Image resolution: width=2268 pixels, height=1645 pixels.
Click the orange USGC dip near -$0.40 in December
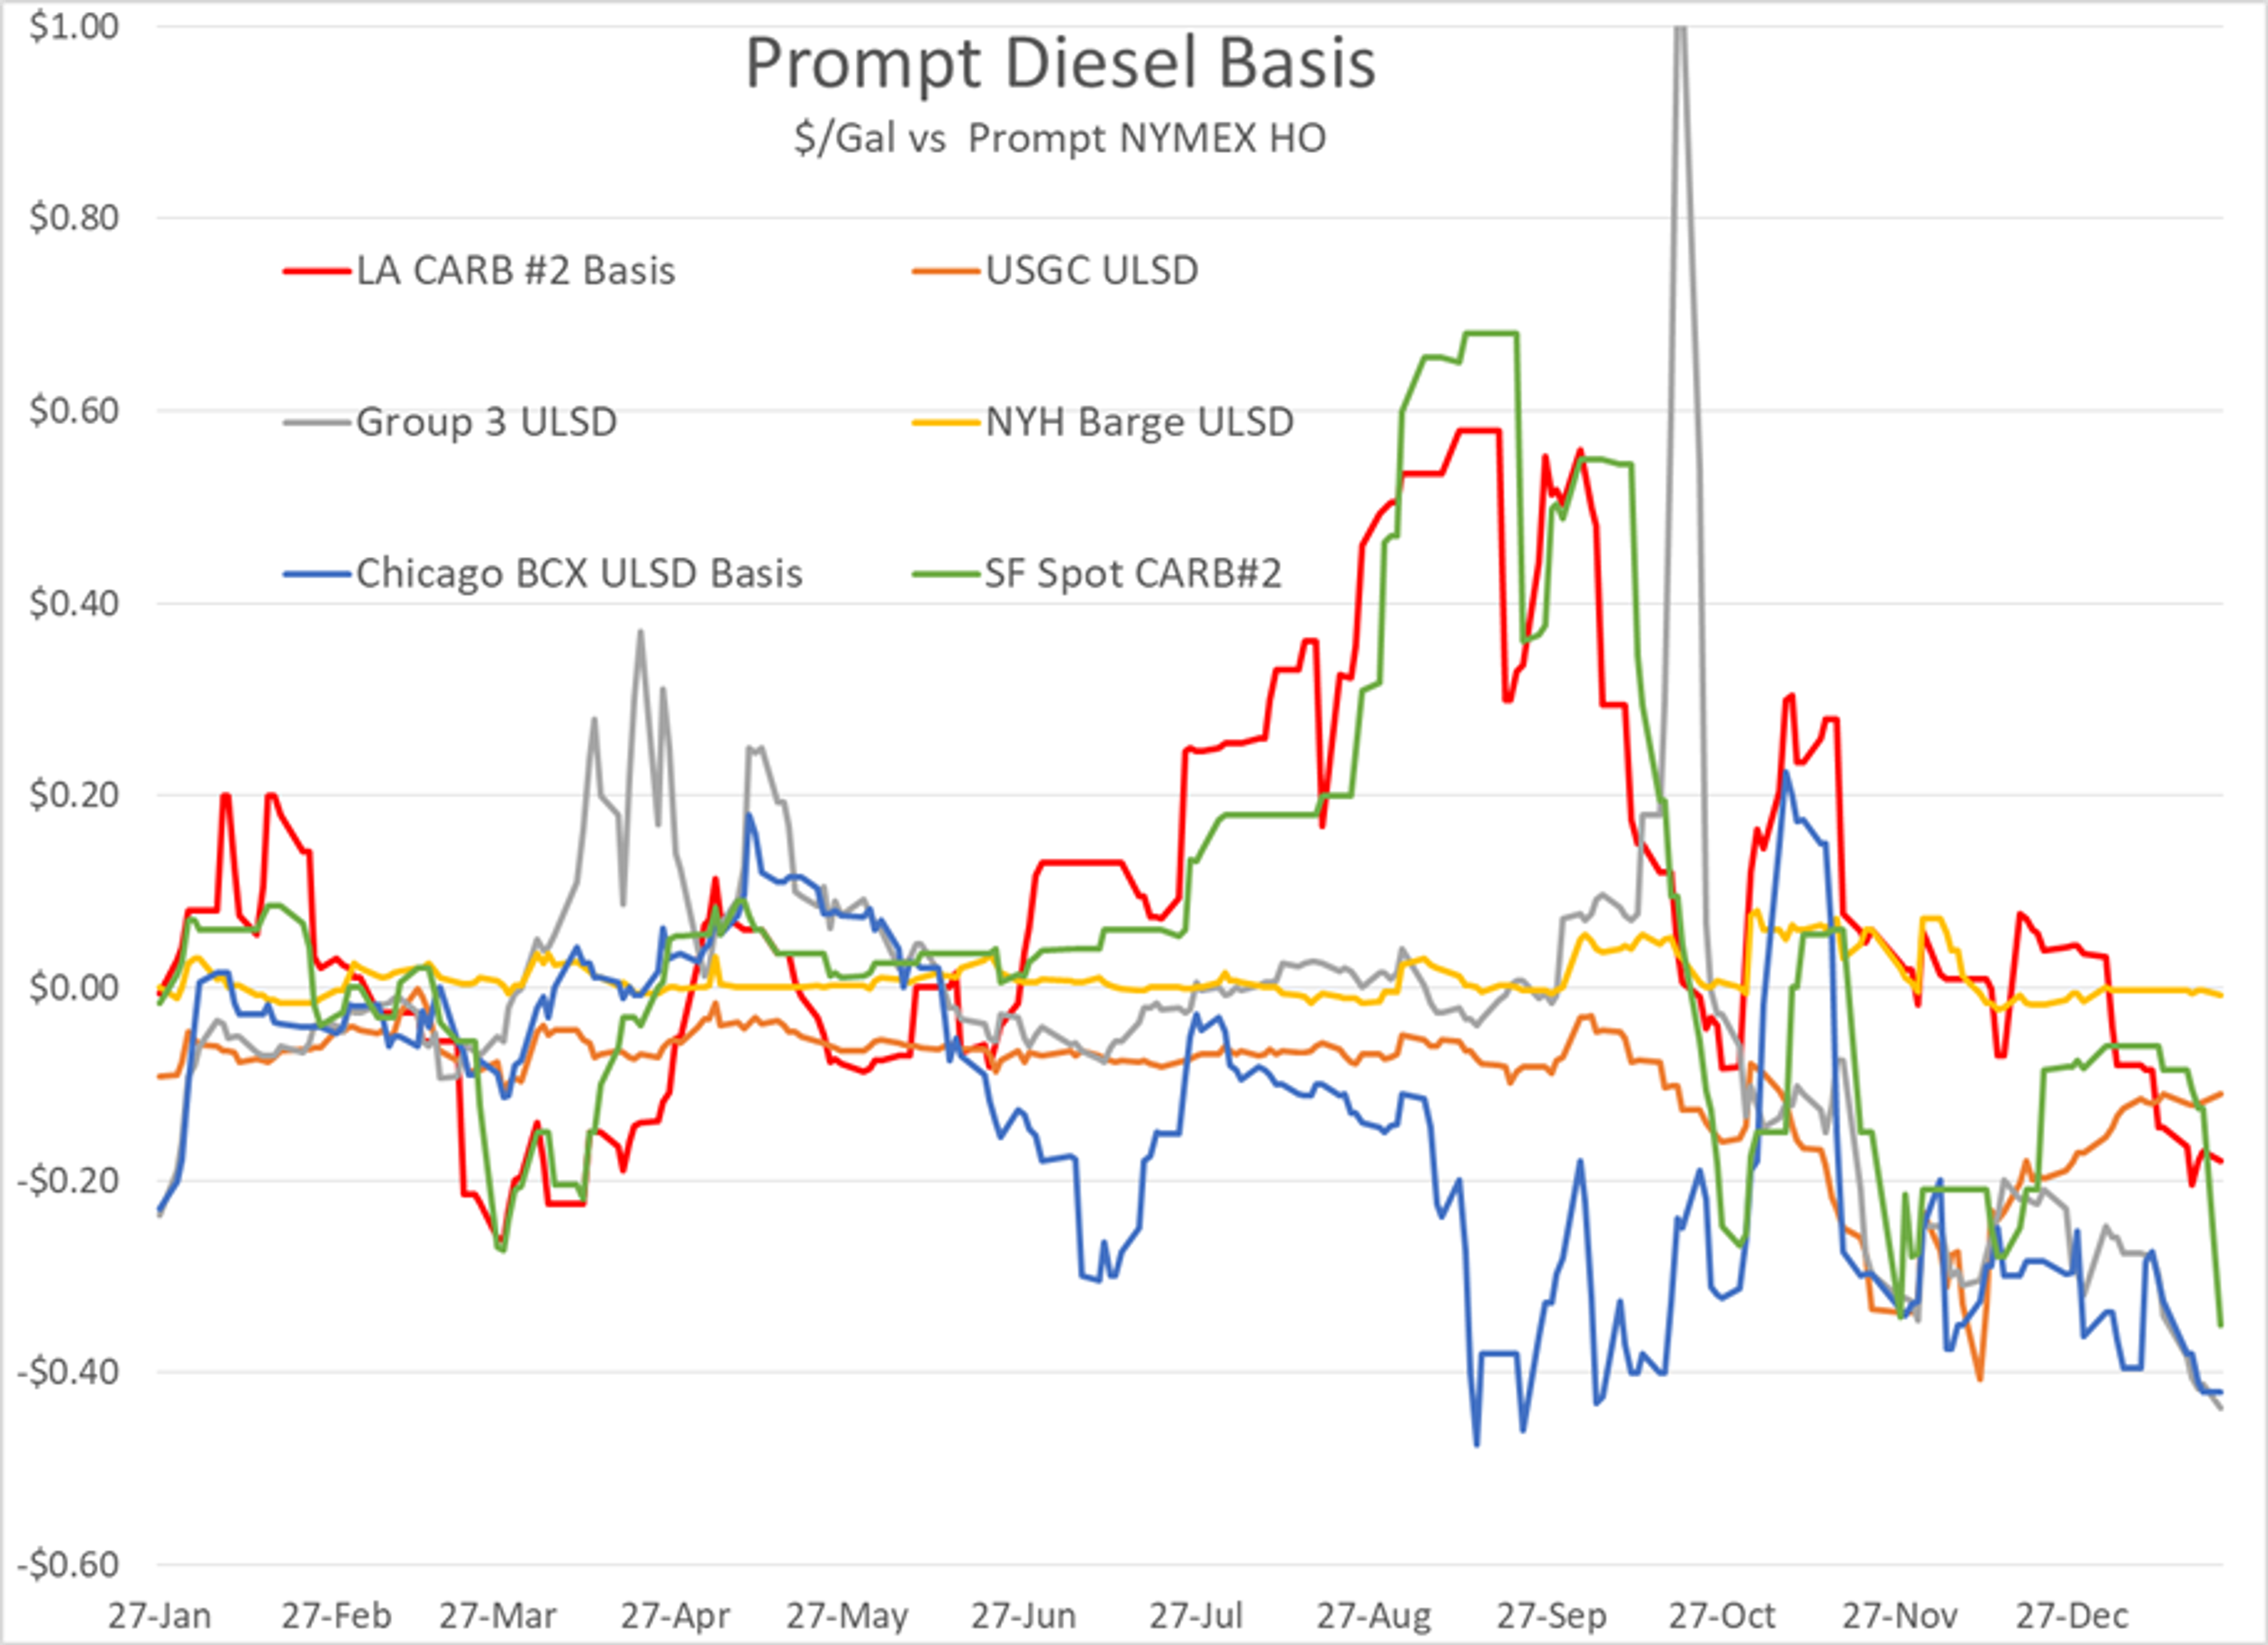(x=1979, y=1378)
